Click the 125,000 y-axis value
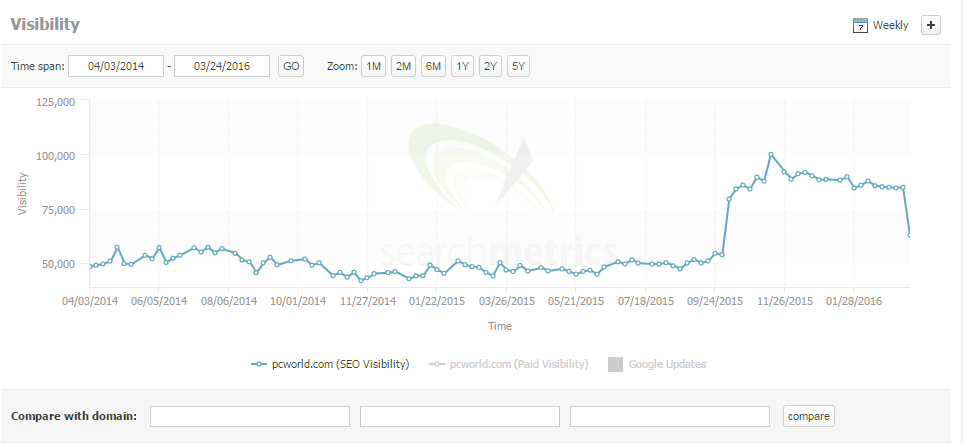Viewport: 964px width, 443px height. coord(57,101)
